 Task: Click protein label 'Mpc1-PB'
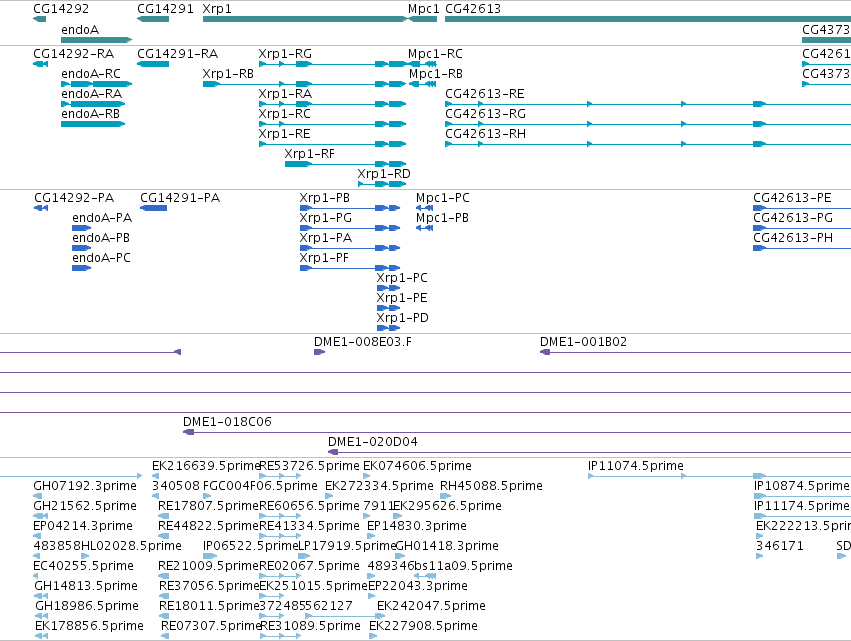(442, 218)
